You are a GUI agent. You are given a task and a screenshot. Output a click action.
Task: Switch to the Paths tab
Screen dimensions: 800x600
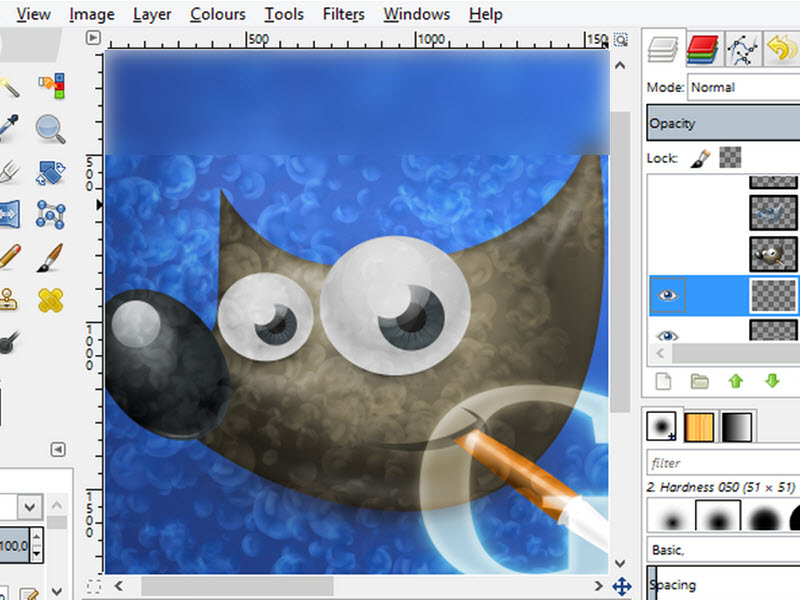coord(742,49)
